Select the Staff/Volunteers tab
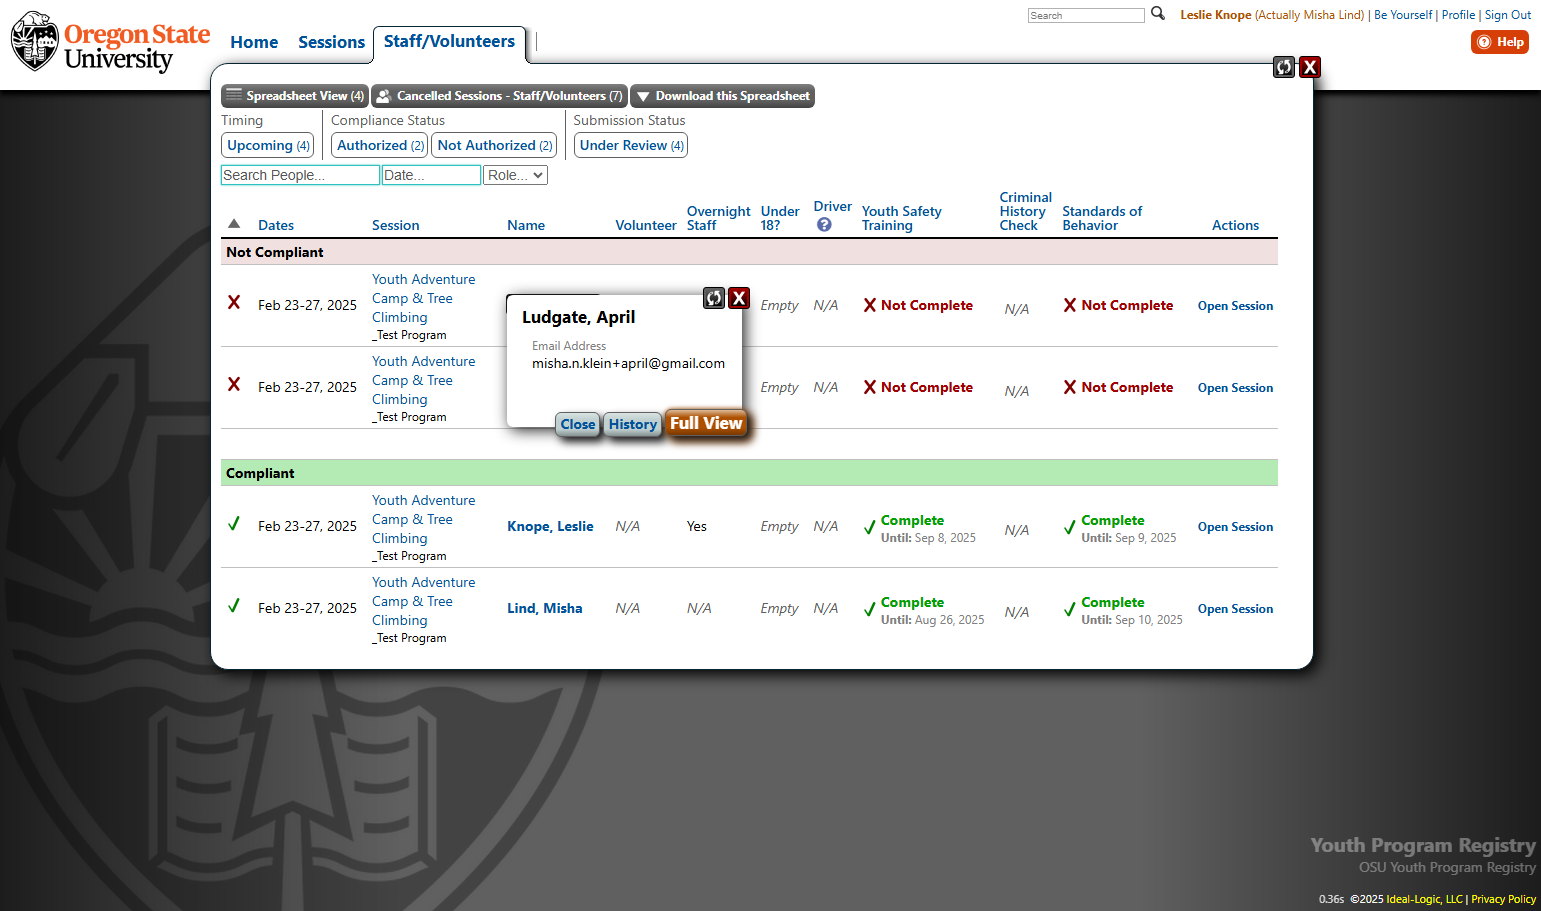Image resolution: width=1541 pixels, height=911 pixels. point(449,42)
